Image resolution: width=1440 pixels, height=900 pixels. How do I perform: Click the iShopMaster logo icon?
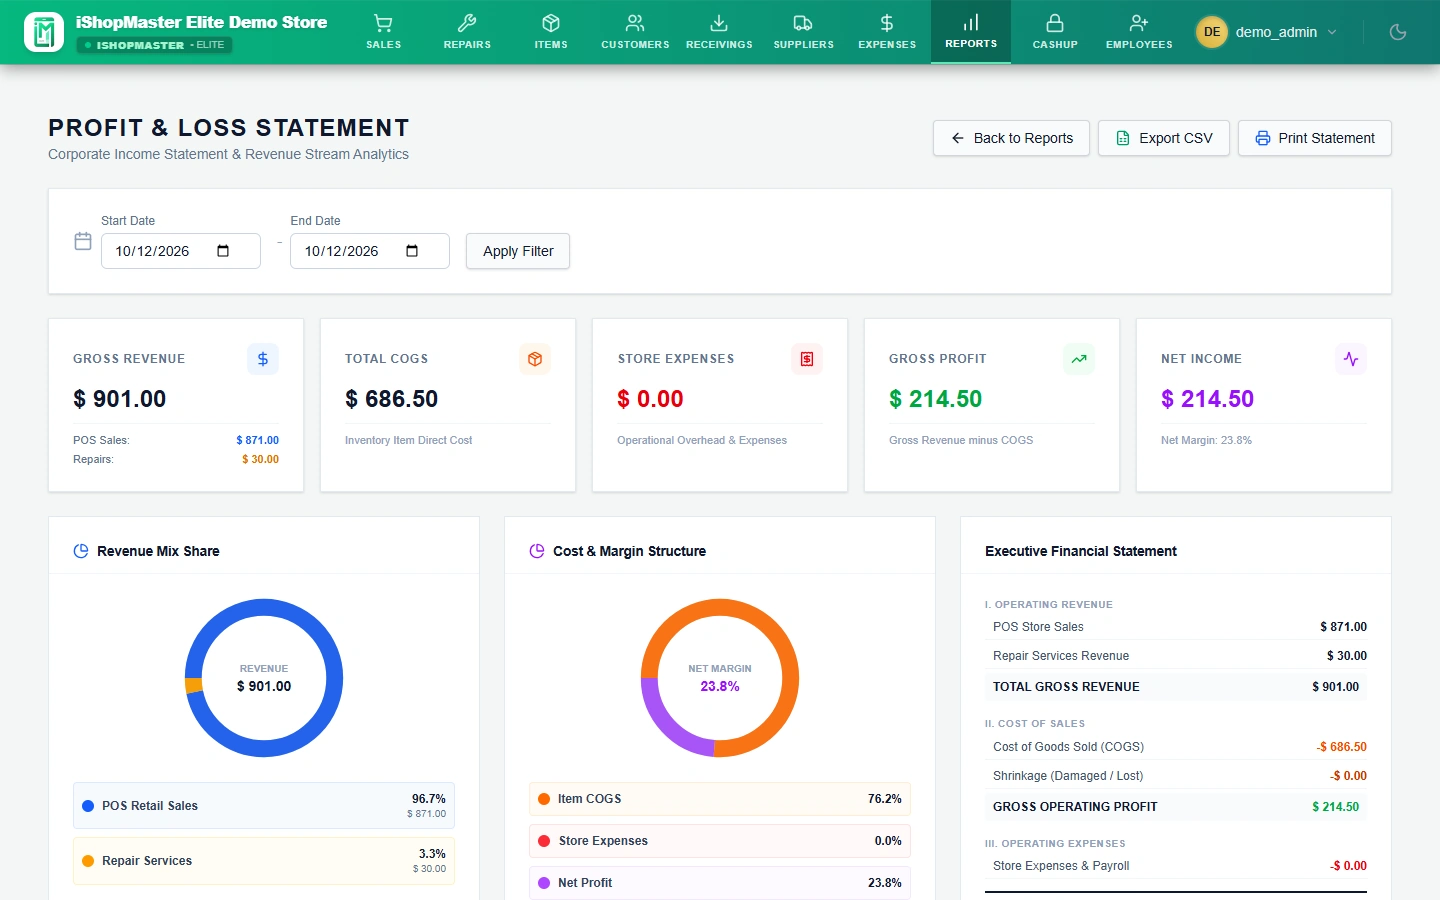tap(43, 32)
